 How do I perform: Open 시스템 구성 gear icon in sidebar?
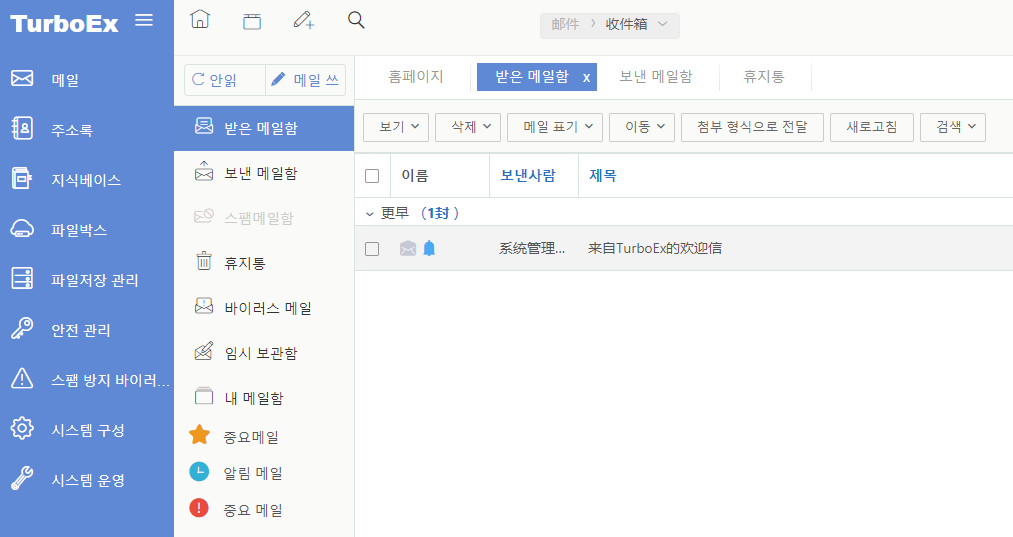point(22,430)
